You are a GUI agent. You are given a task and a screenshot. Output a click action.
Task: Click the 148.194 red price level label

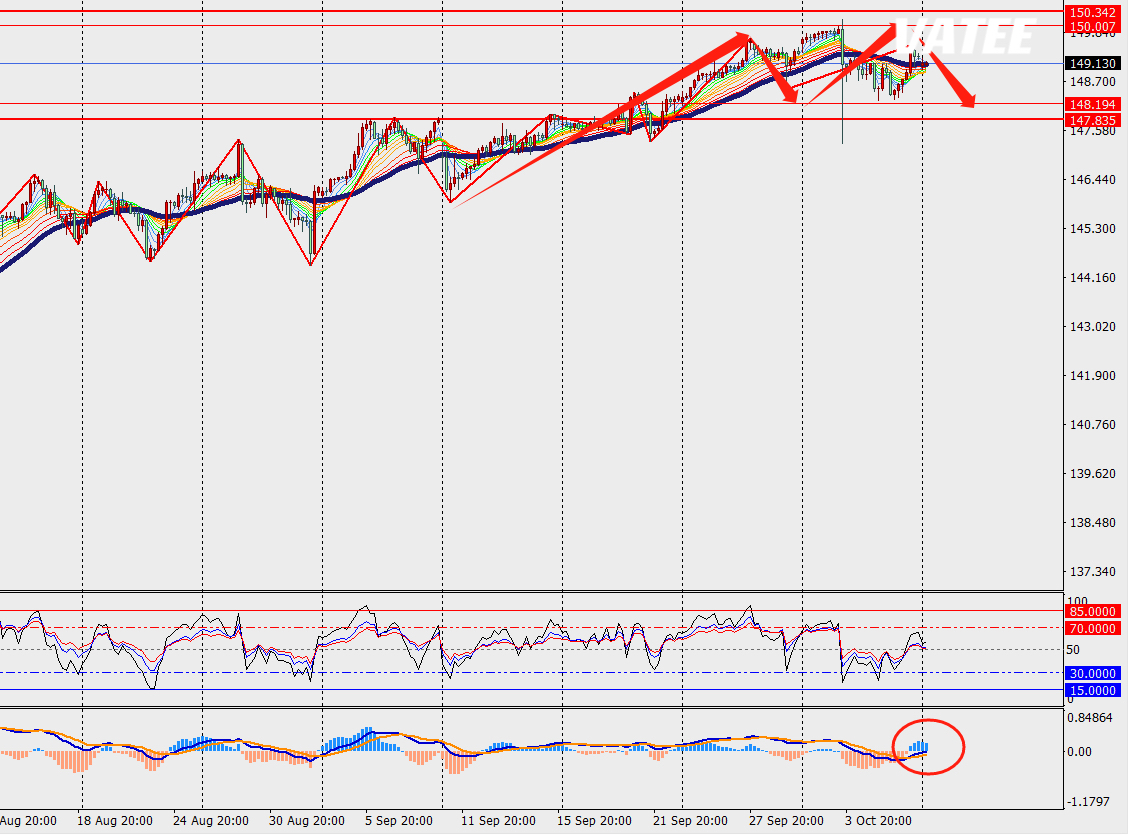pyautogui.click(x=1093, y=104)
